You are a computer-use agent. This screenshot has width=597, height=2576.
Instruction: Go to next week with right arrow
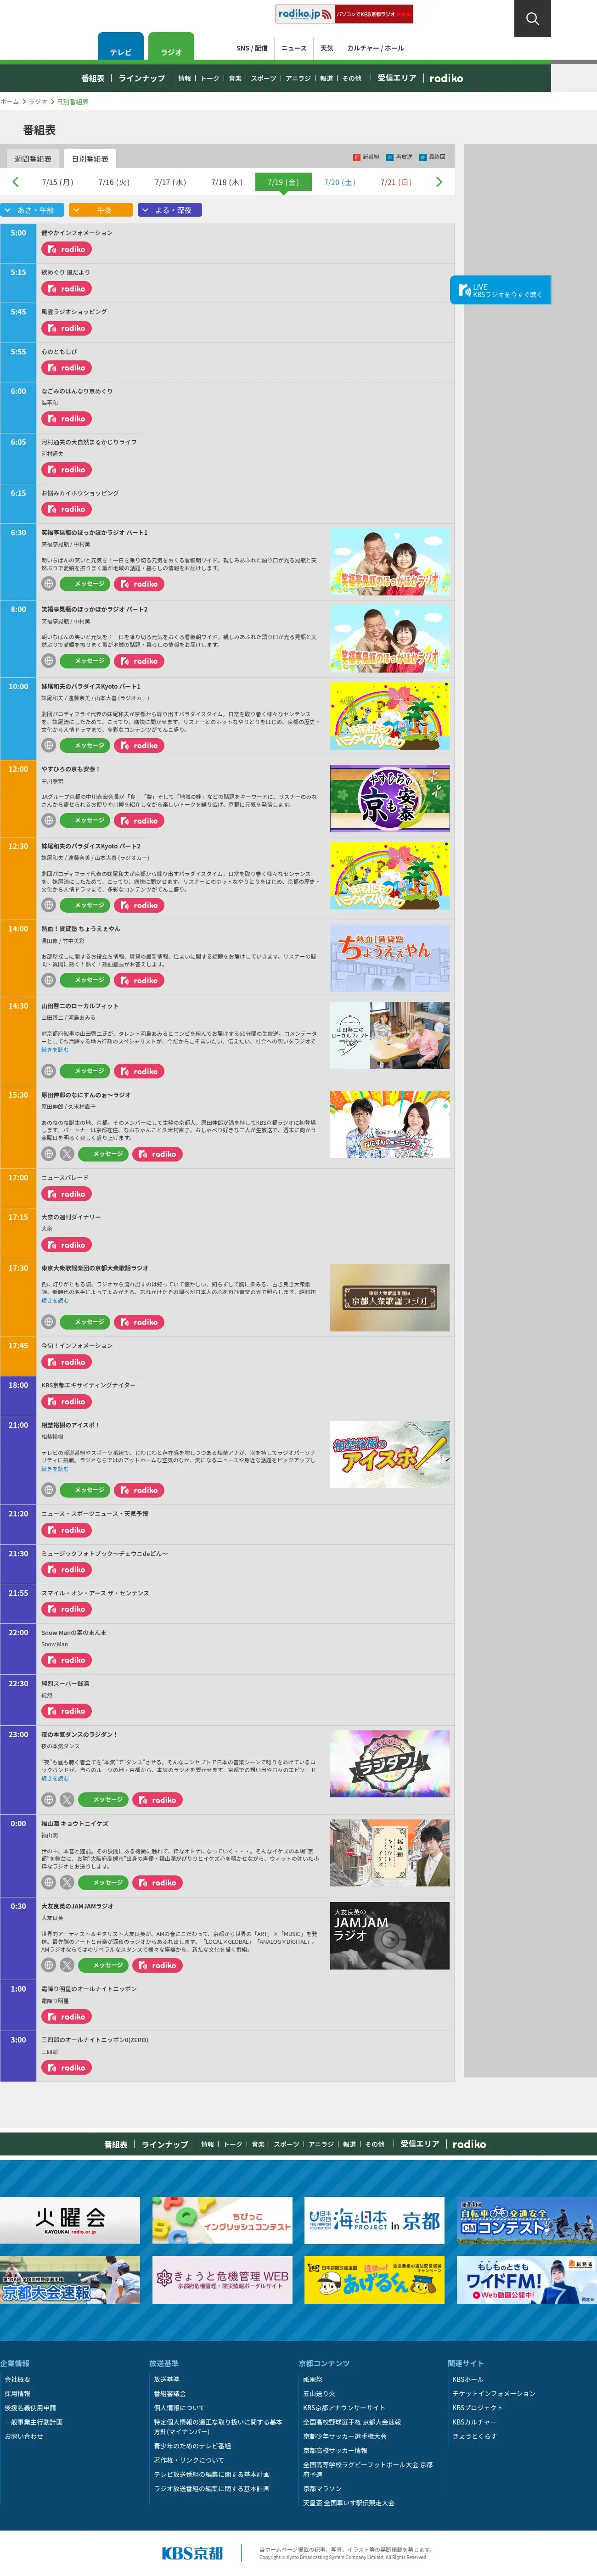[438, 182]
